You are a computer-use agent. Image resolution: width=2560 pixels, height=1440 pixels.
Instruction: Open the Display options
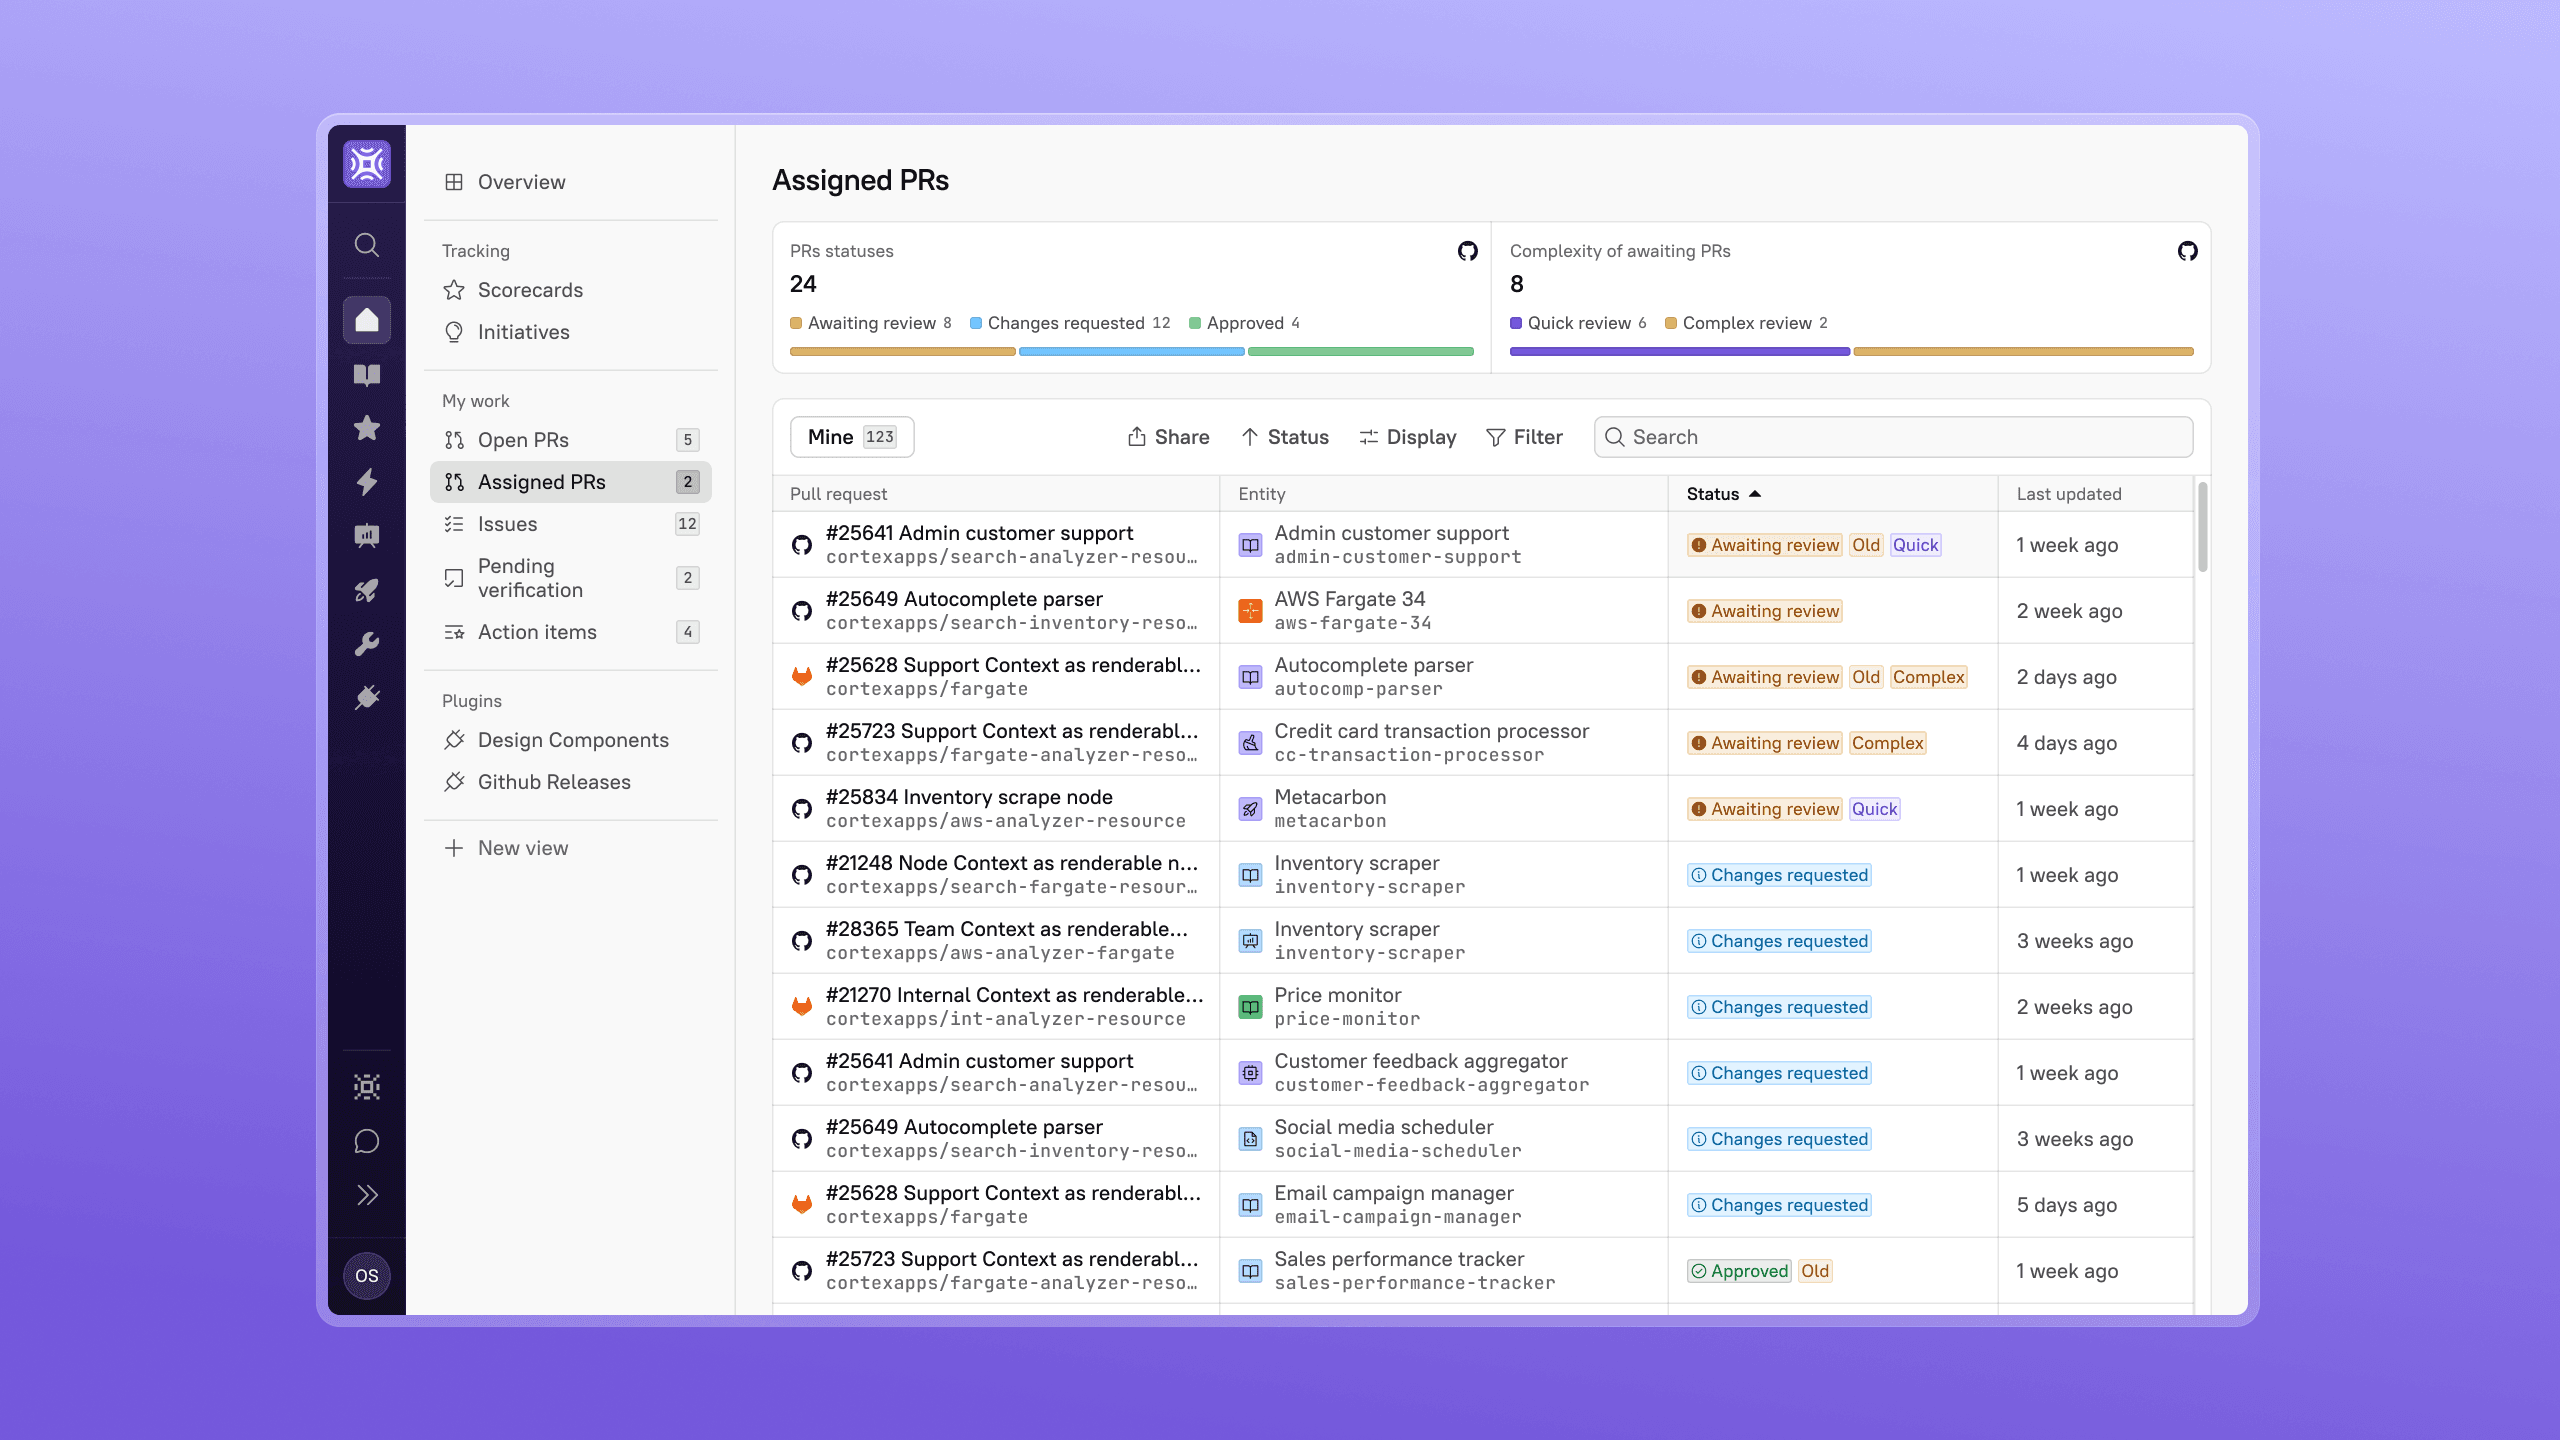(1408, 437)
